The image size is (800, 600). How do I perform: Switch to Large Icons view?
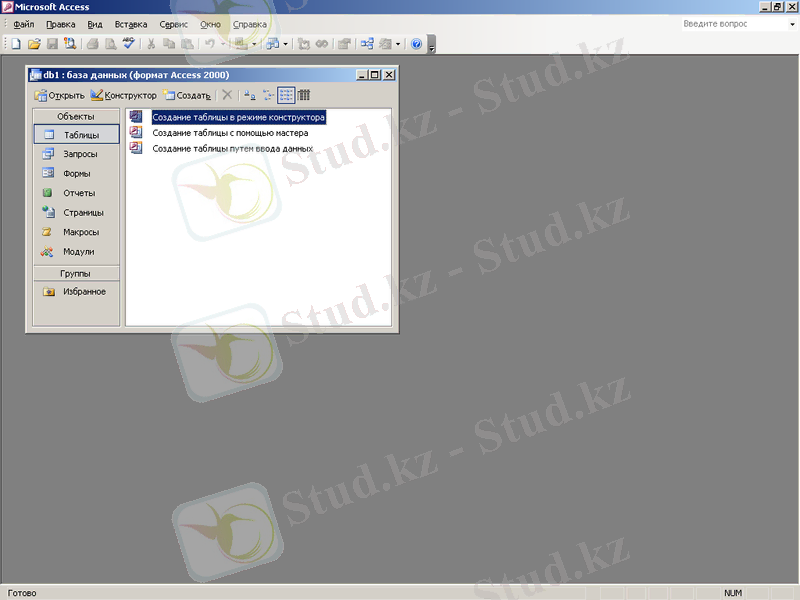tap(249, 95)
